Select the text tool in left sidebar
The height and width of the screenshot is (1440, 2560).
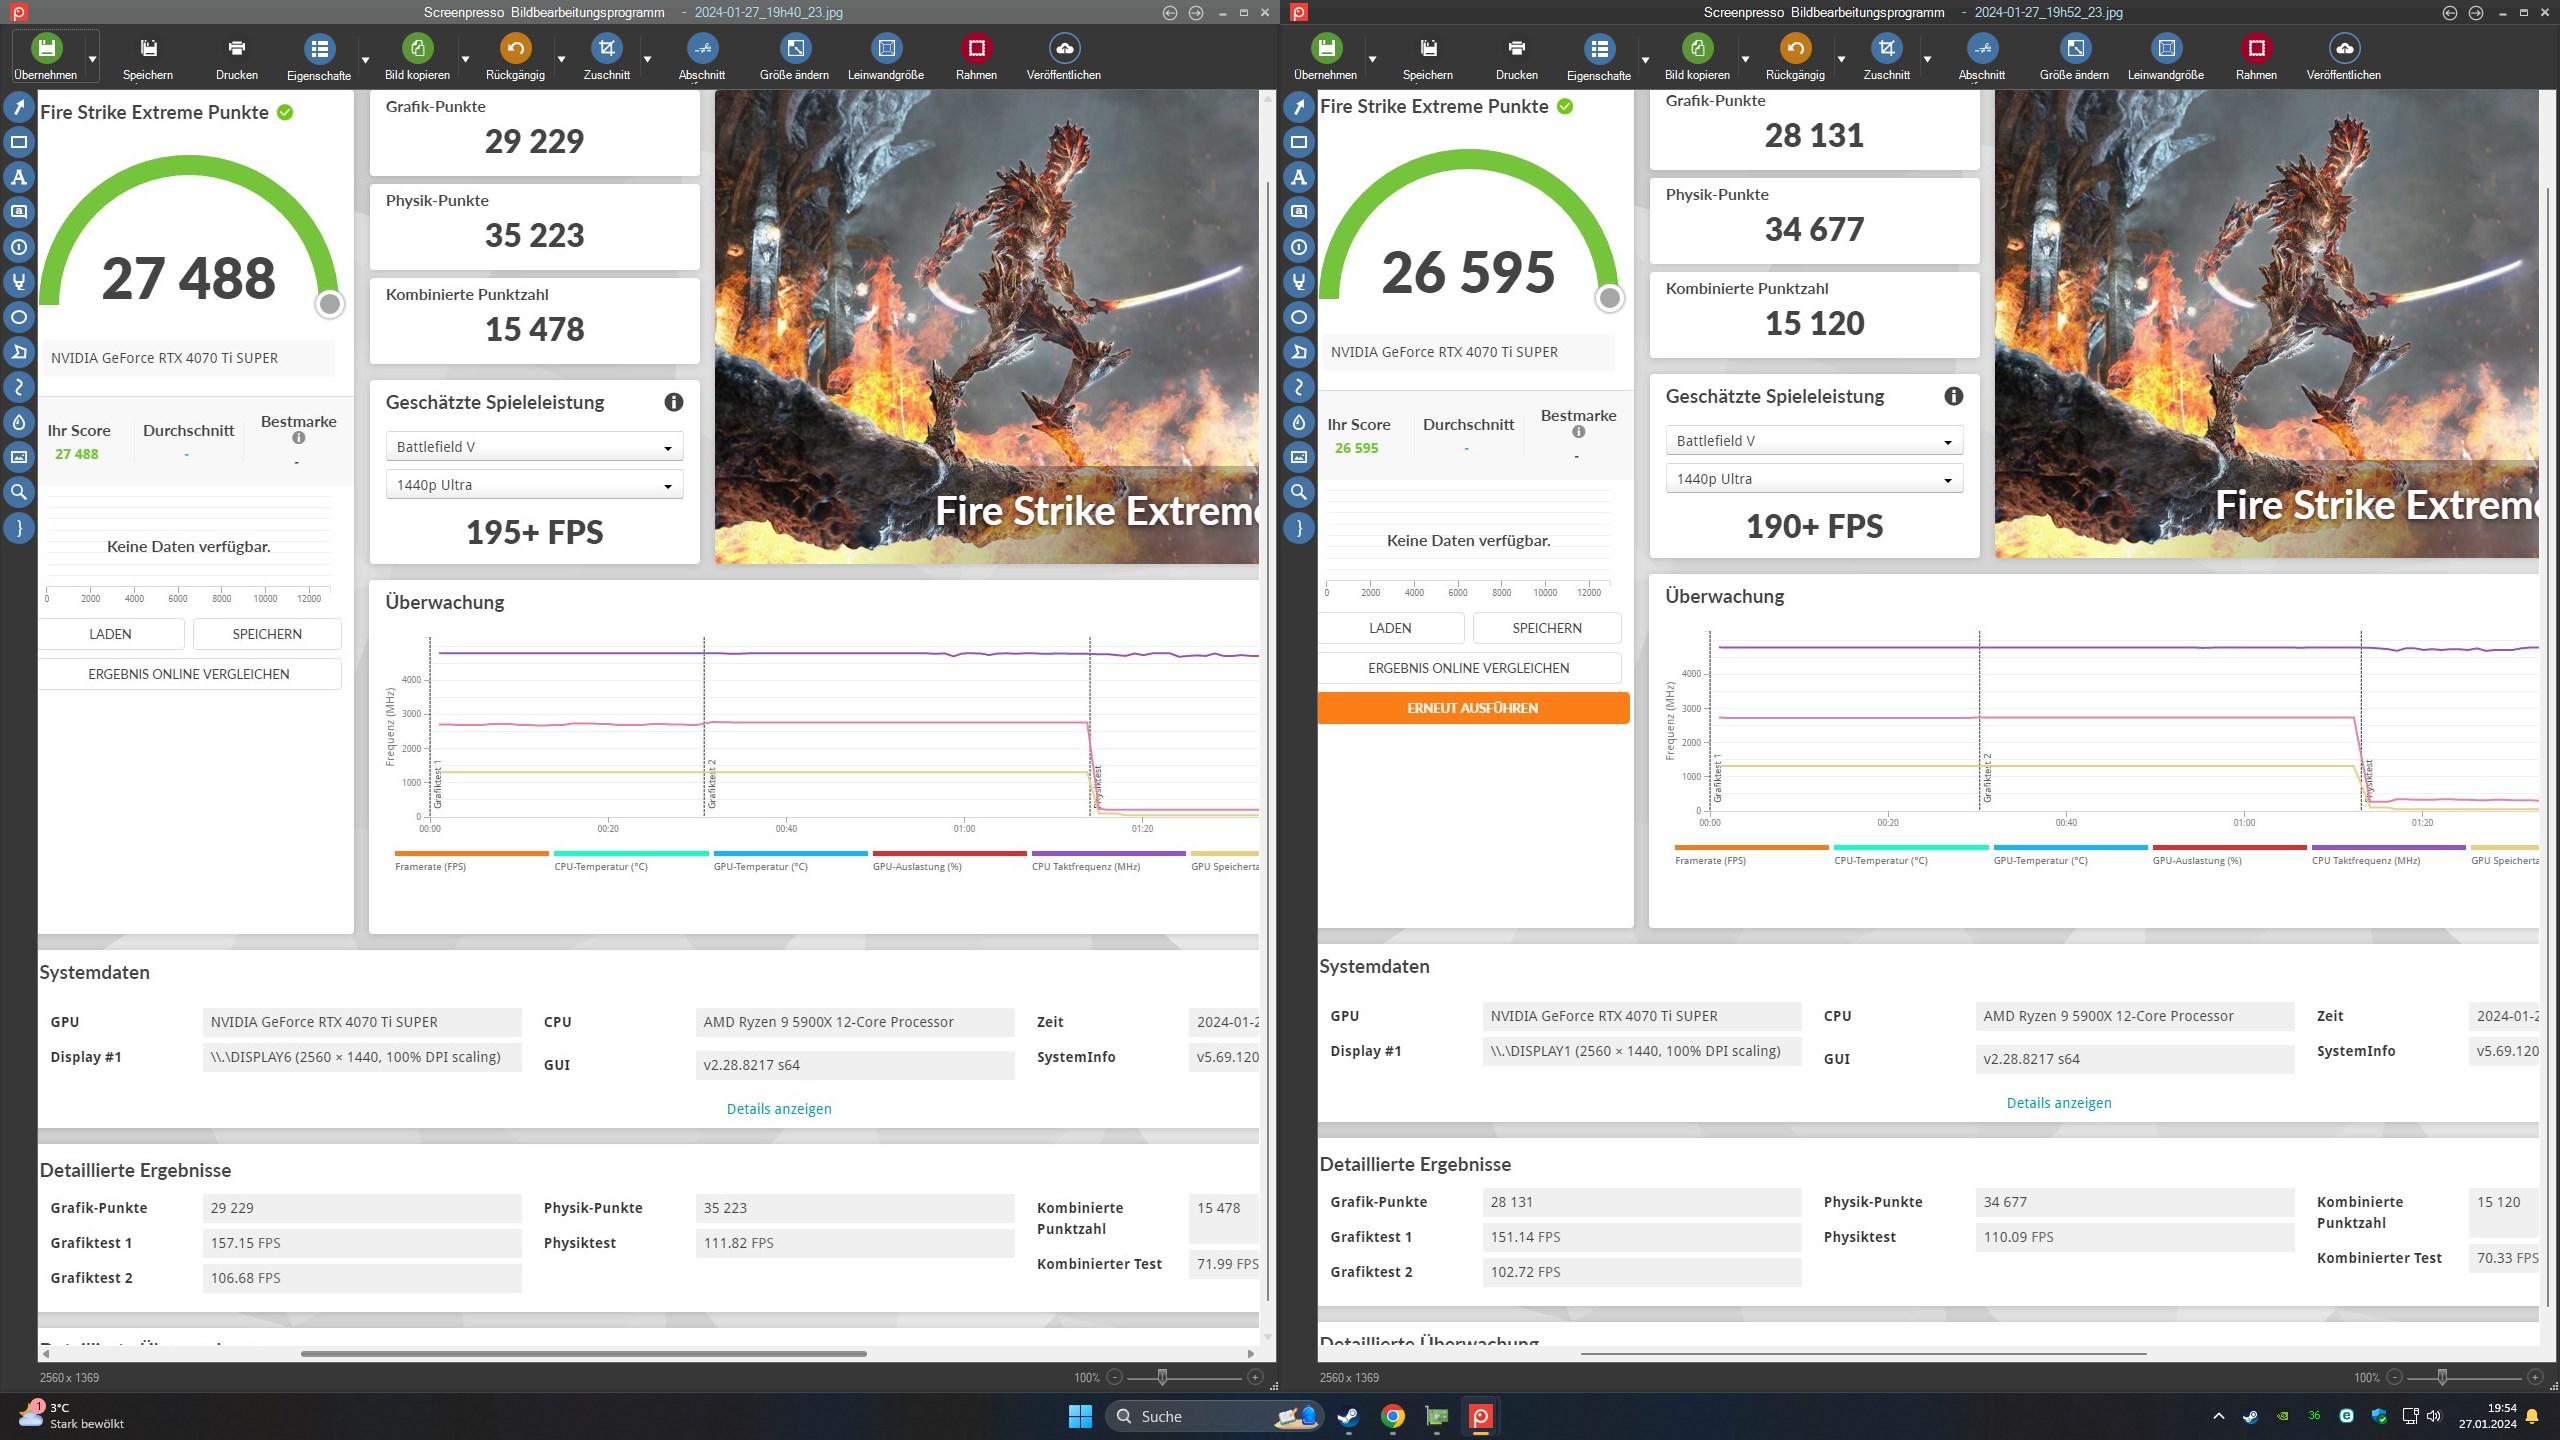[19, 177]
